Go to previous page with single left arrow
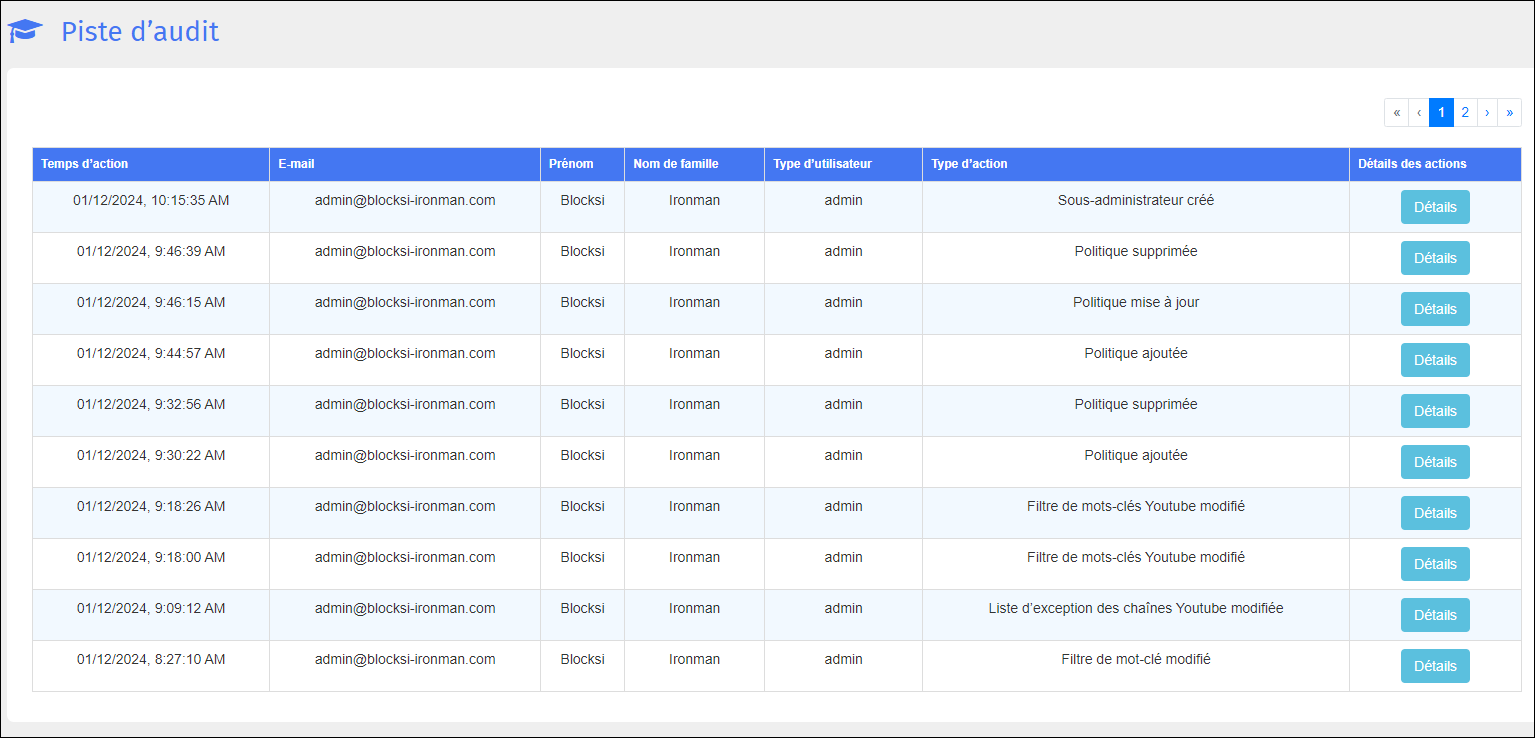 pyautogui.click(x=1419, y=113)
